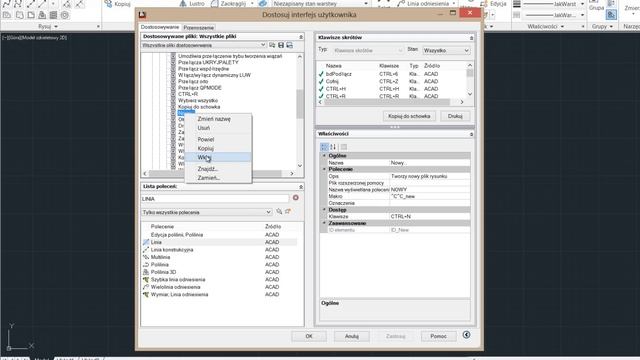Select the Multilinia command
640x360 pixels.
tap(219, 257)
